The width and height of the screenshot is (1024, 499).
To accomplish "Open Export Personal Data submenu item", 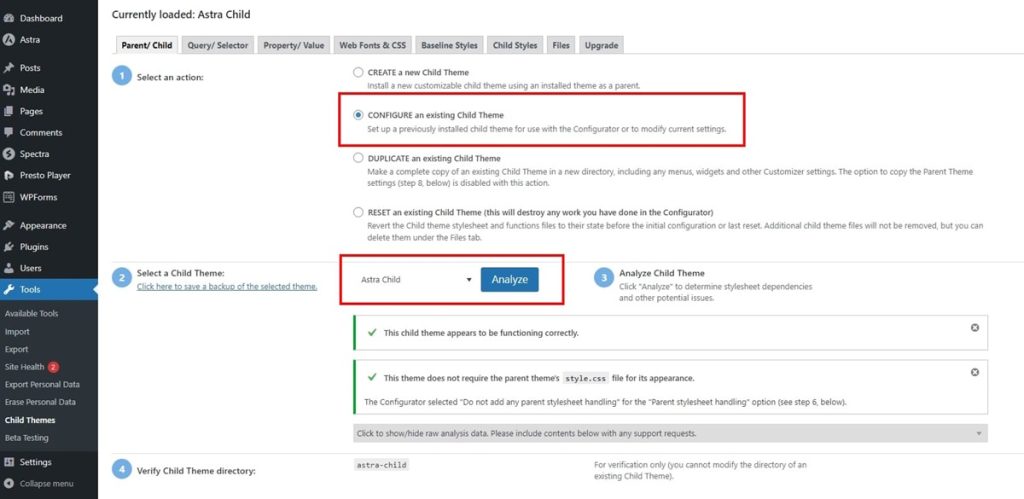I will tap(42, 385).
